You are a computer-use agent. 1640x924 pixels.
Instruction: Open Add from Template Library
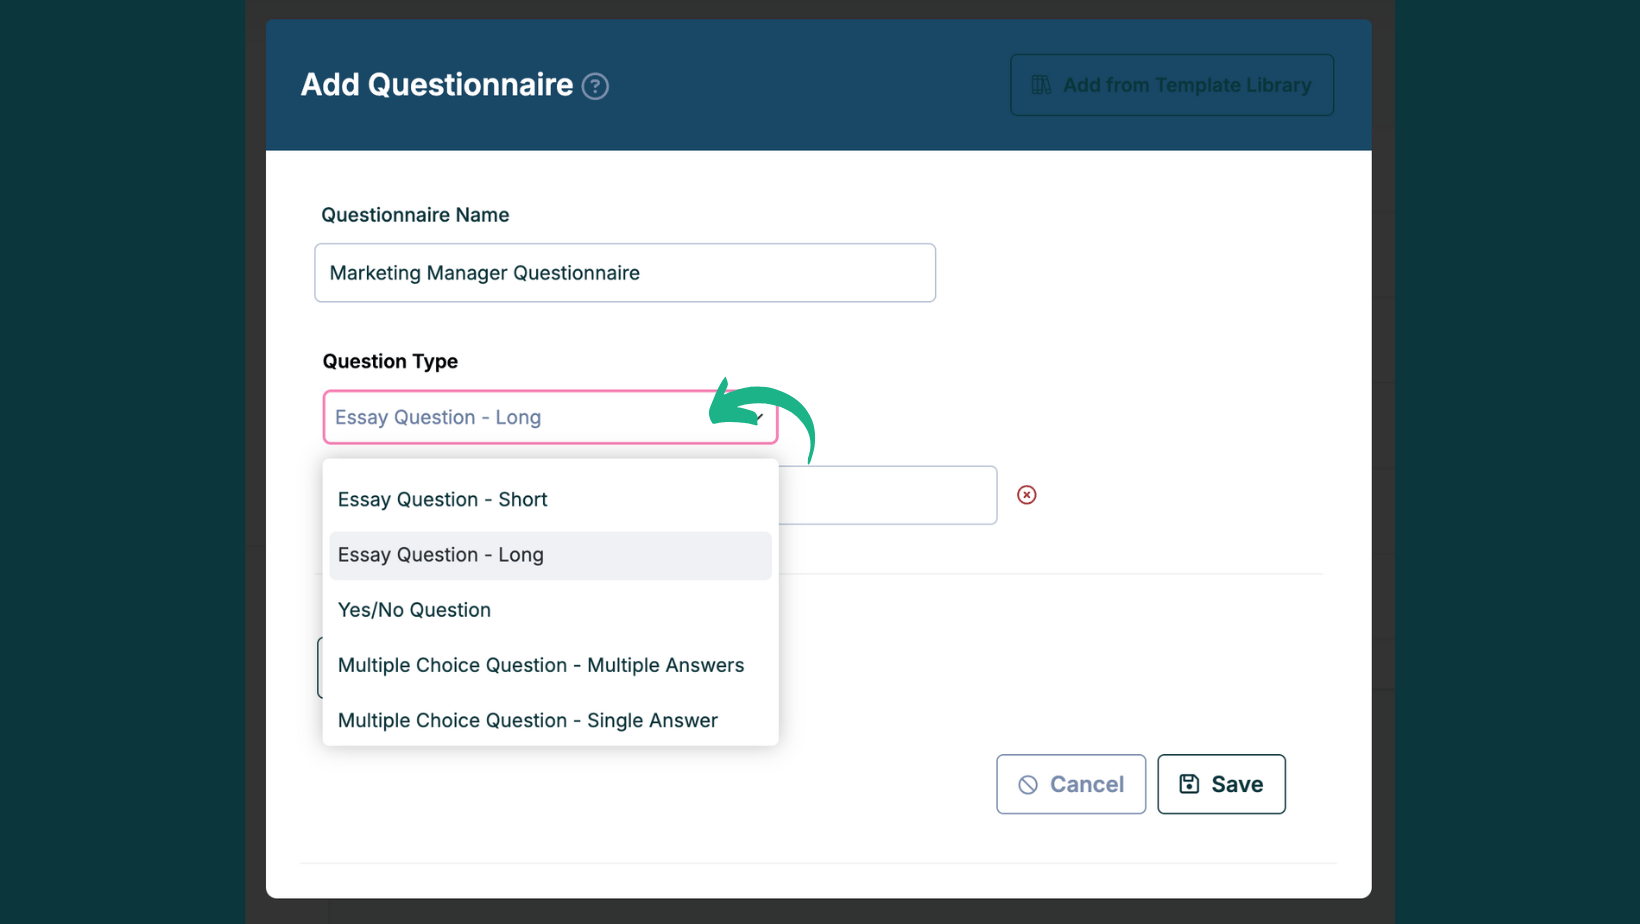(1171, 85)
